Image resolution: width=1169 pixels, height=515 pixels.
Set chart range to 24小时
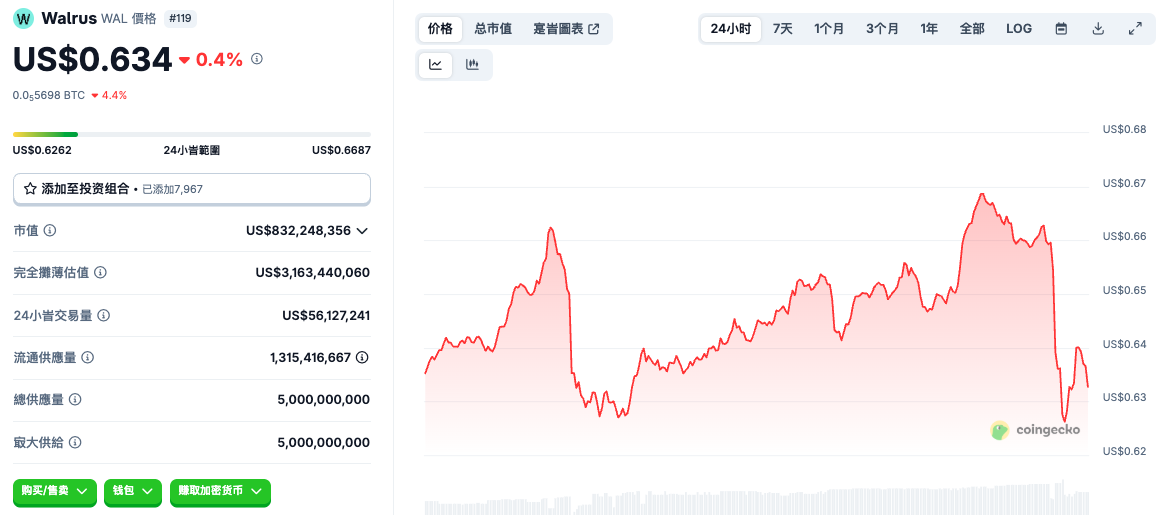731,29
